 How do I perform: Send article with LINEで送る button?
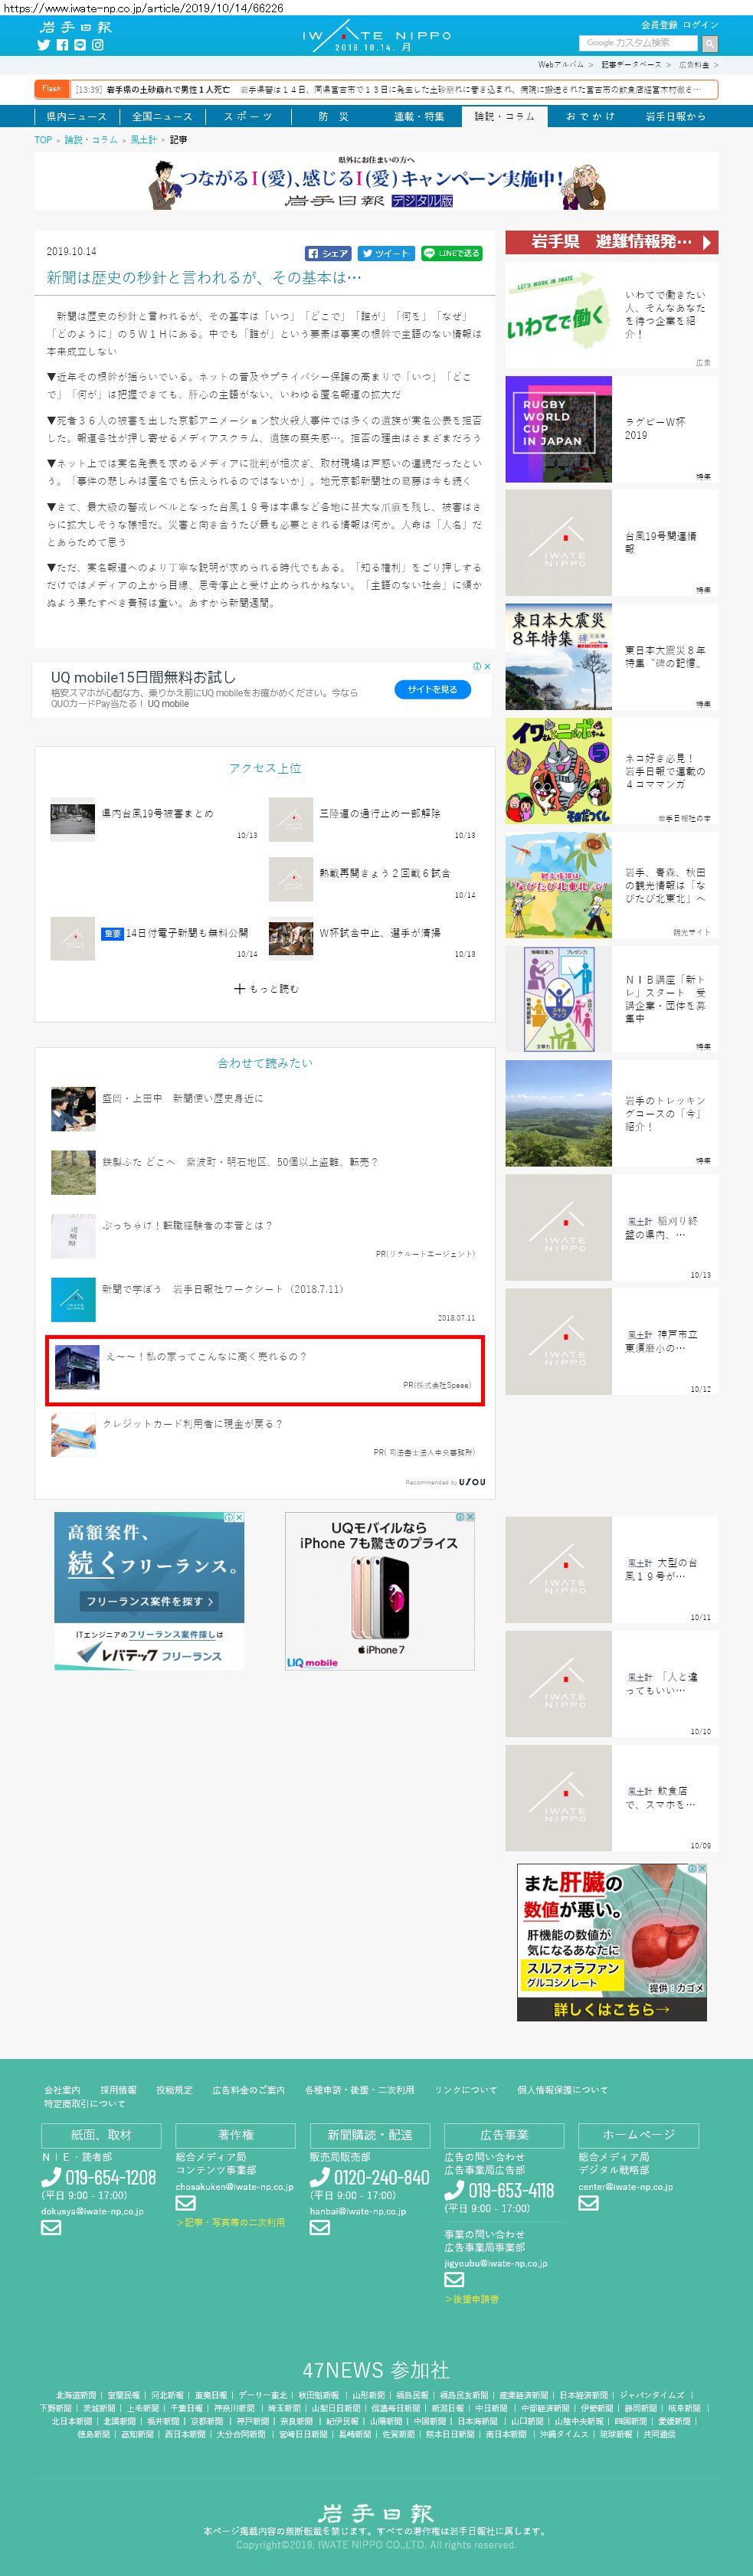(451, 253)
